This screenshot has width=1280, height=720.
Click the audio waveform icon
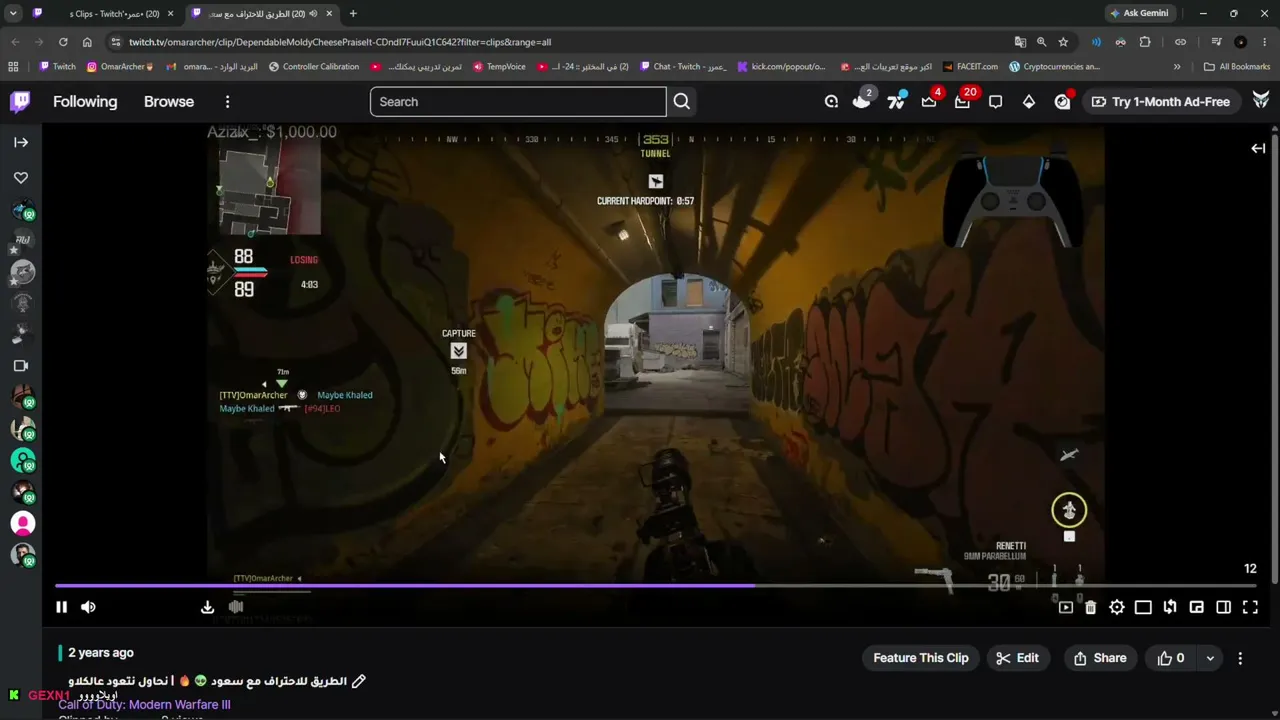pyautogui.click(x=236, y=607)
